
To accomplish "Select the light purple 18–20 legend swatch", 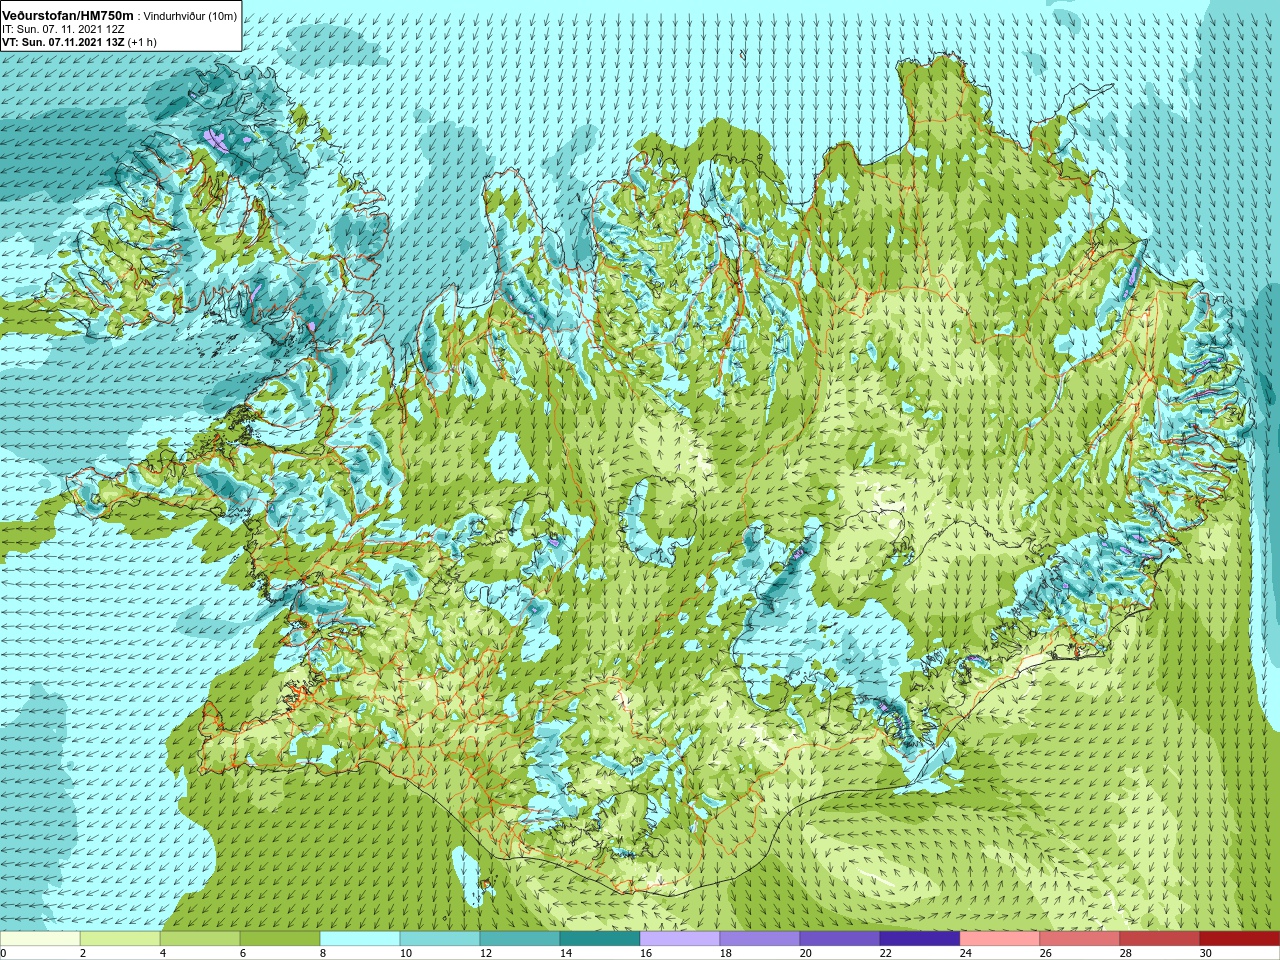I will coord(760,939).
